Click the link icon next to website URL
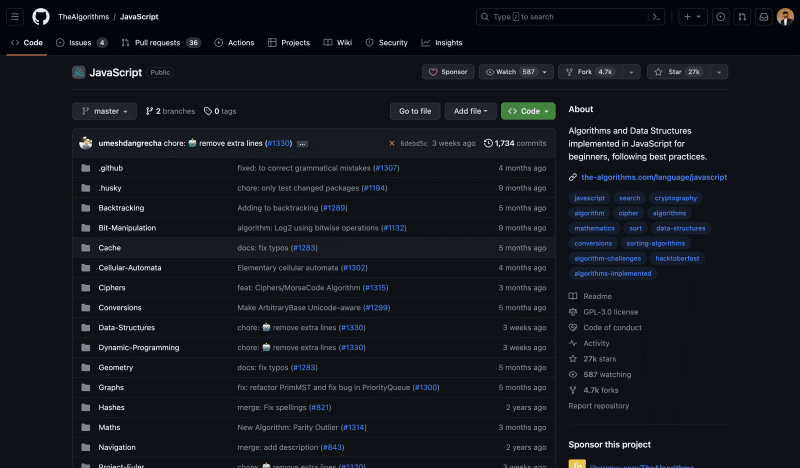800x468 pixels. coord(573,177)
